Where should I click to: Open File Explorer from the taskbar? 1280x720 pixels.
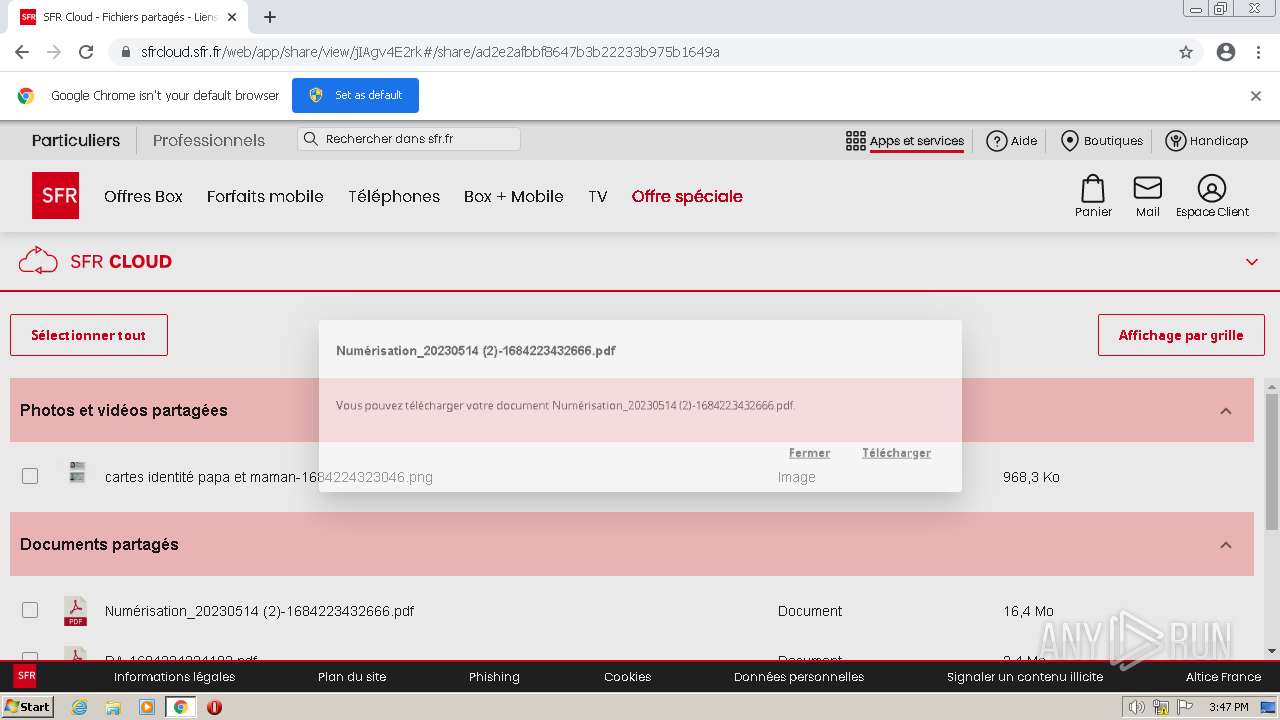113,707
